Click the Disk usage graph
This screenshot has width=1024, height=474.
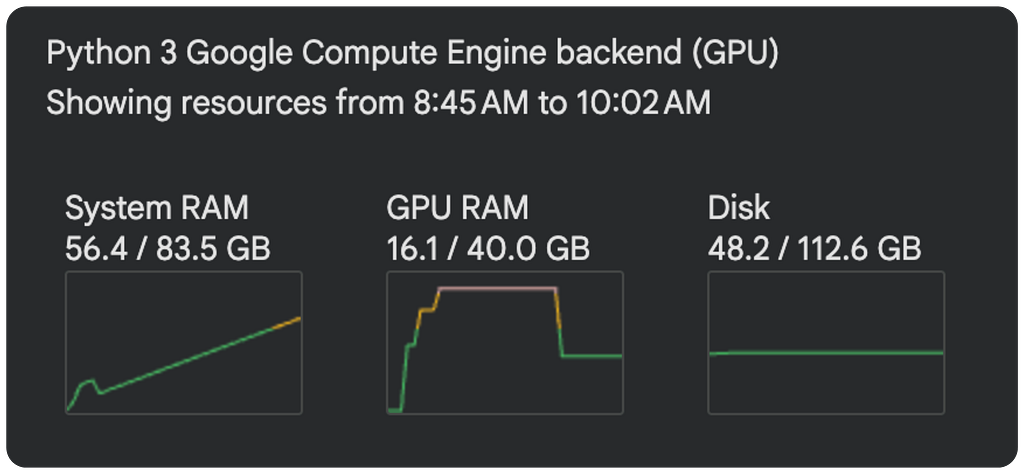826,343
